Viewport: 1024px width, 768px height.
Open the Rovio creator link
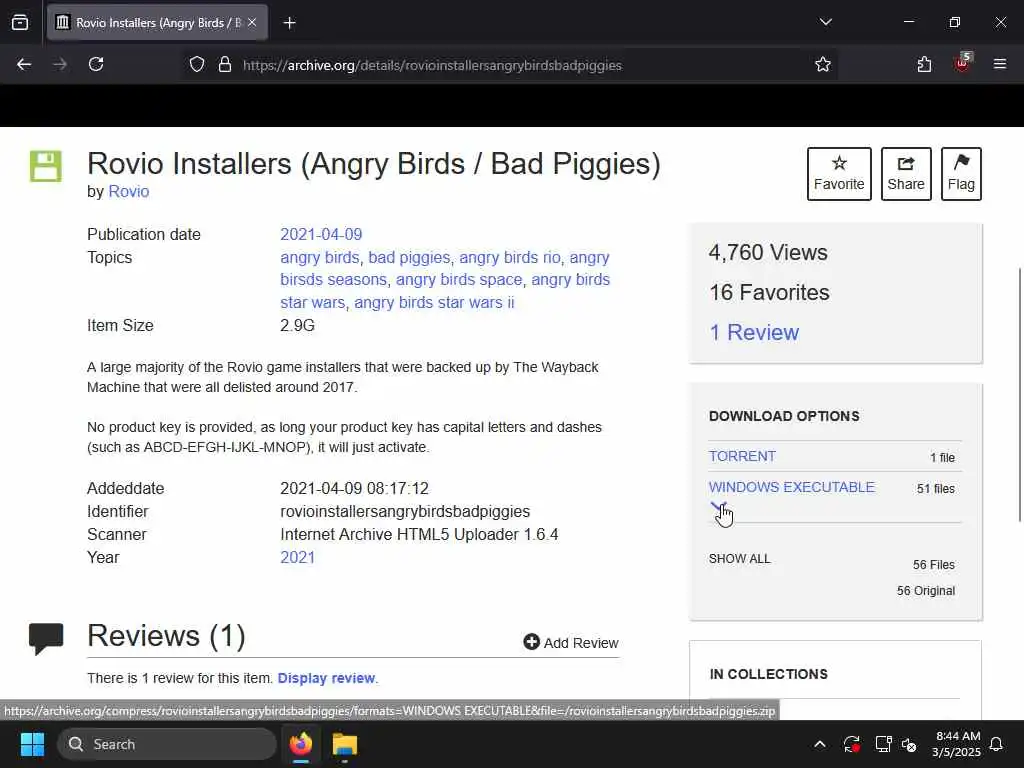[x=129, y=191]
